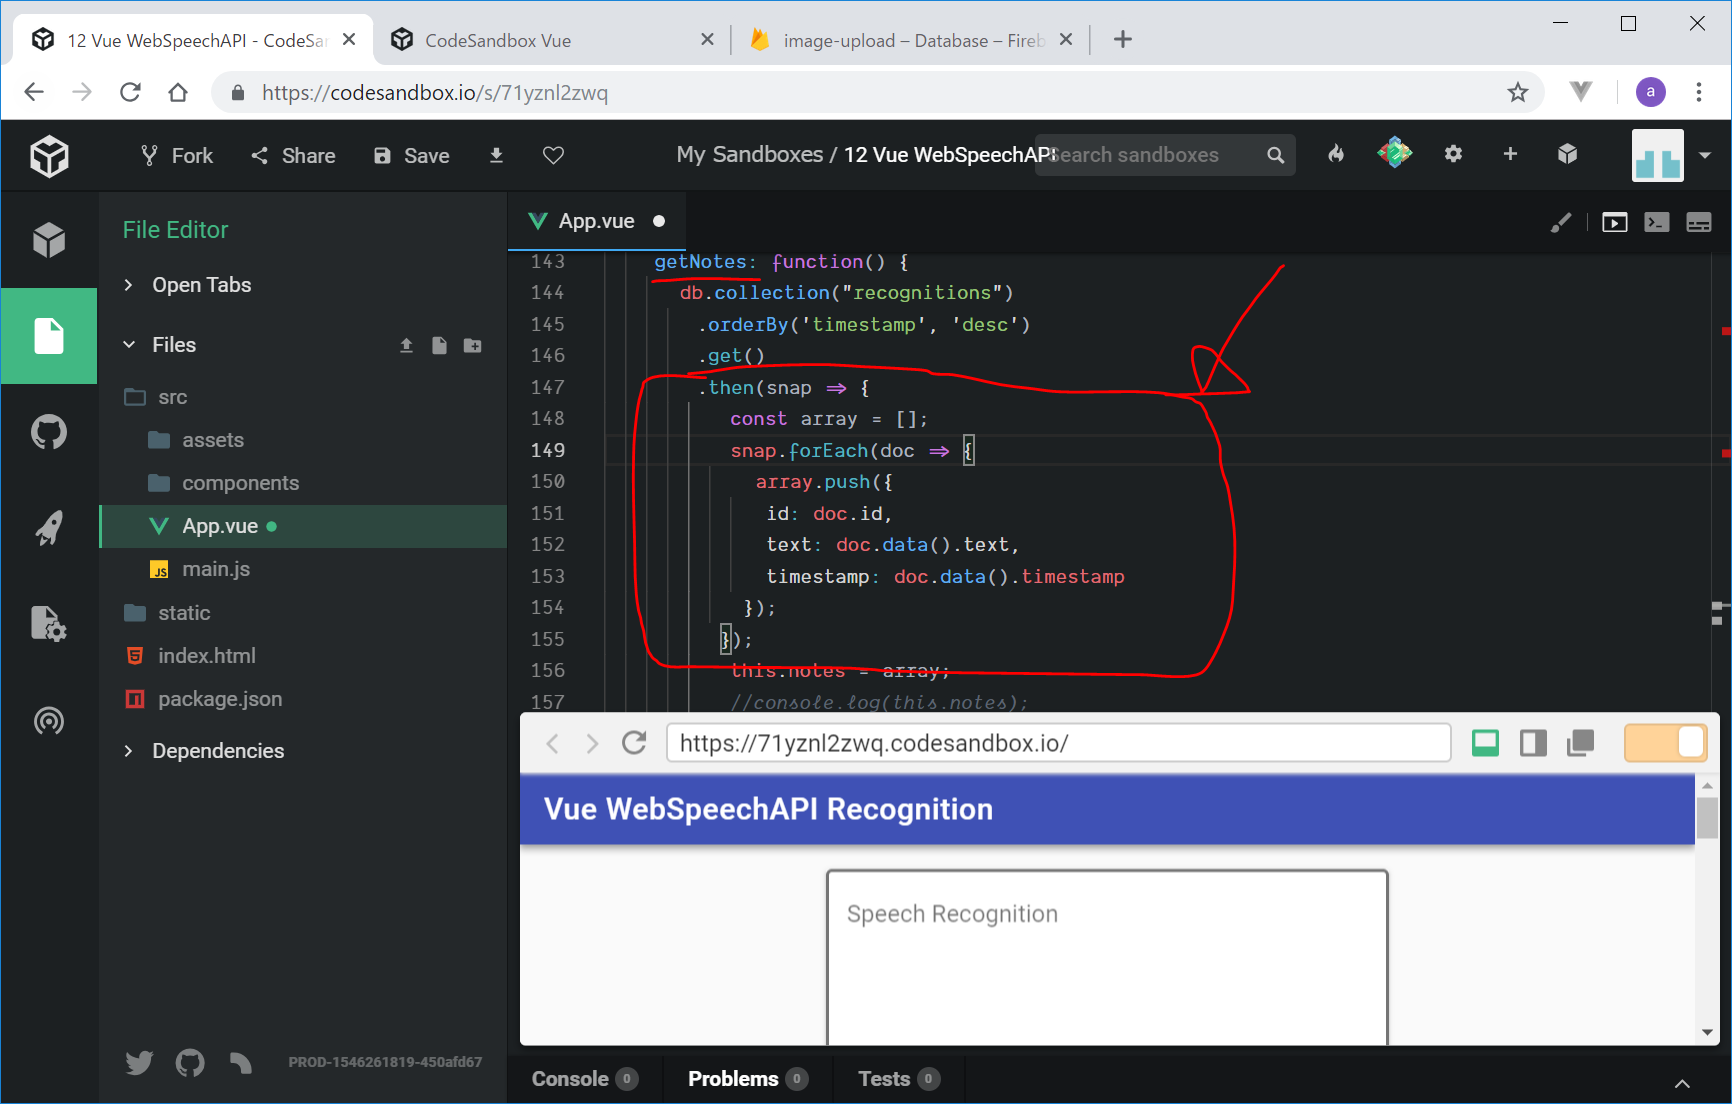
Task: Click the Speech Recognition text area
Action: point(1107,957)
